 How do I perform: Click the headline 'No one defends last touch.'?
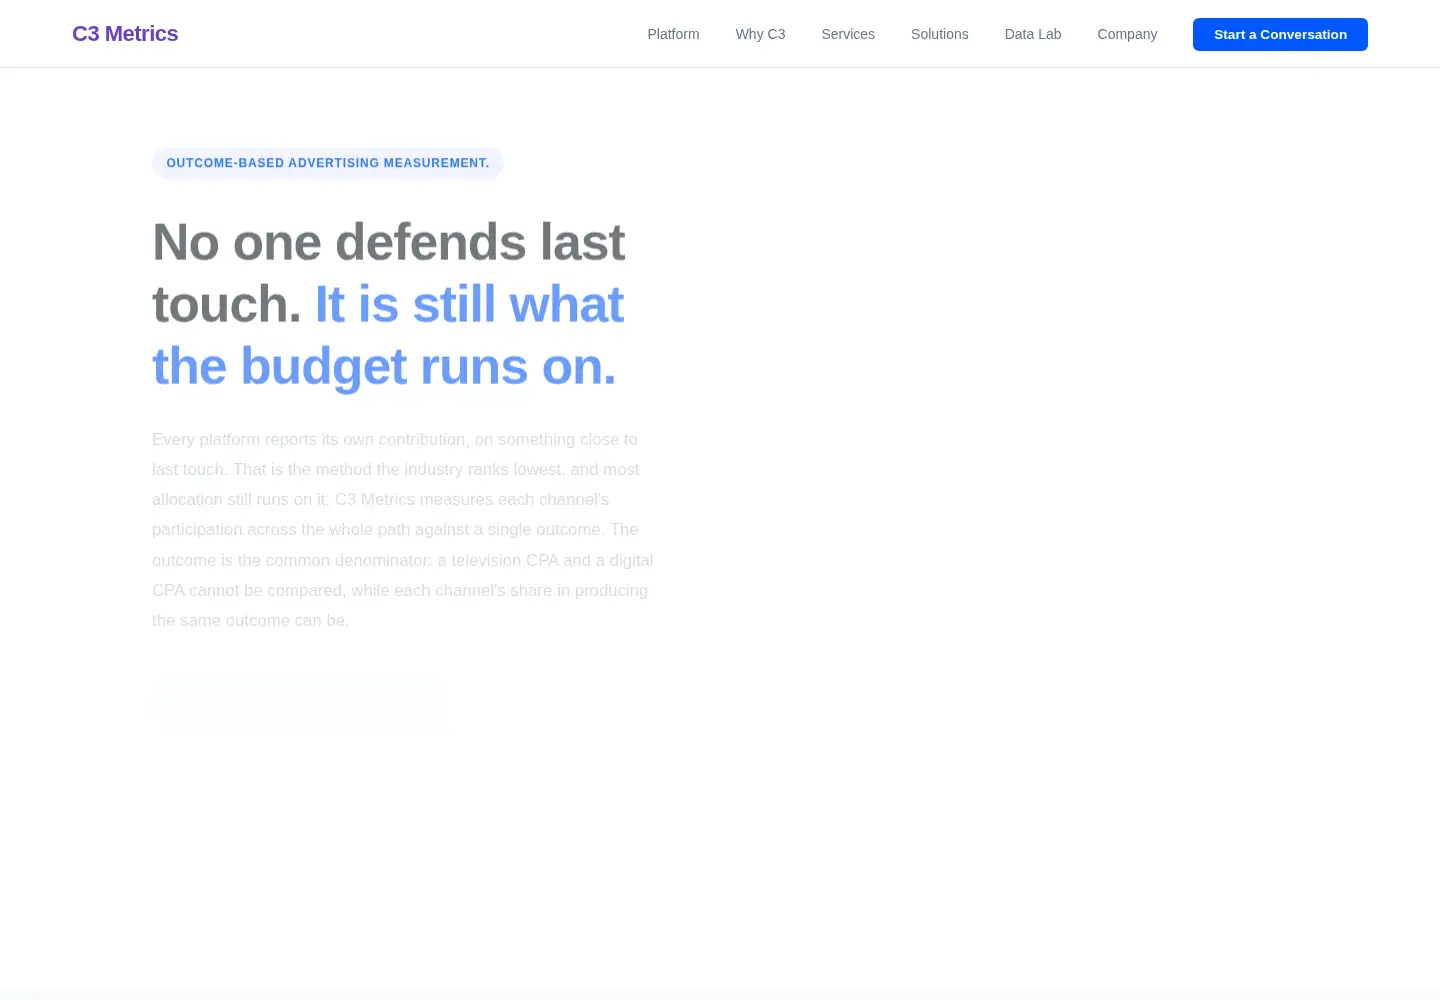(389, 273)
